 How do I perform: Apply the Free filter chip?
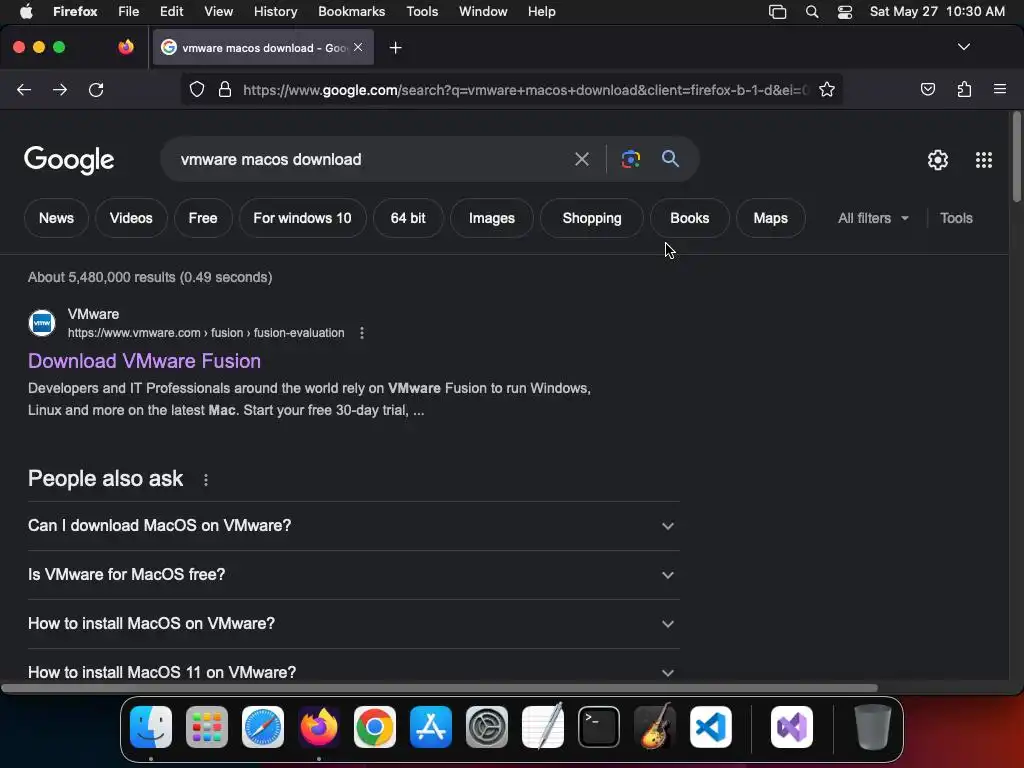[x=203, y=218]
